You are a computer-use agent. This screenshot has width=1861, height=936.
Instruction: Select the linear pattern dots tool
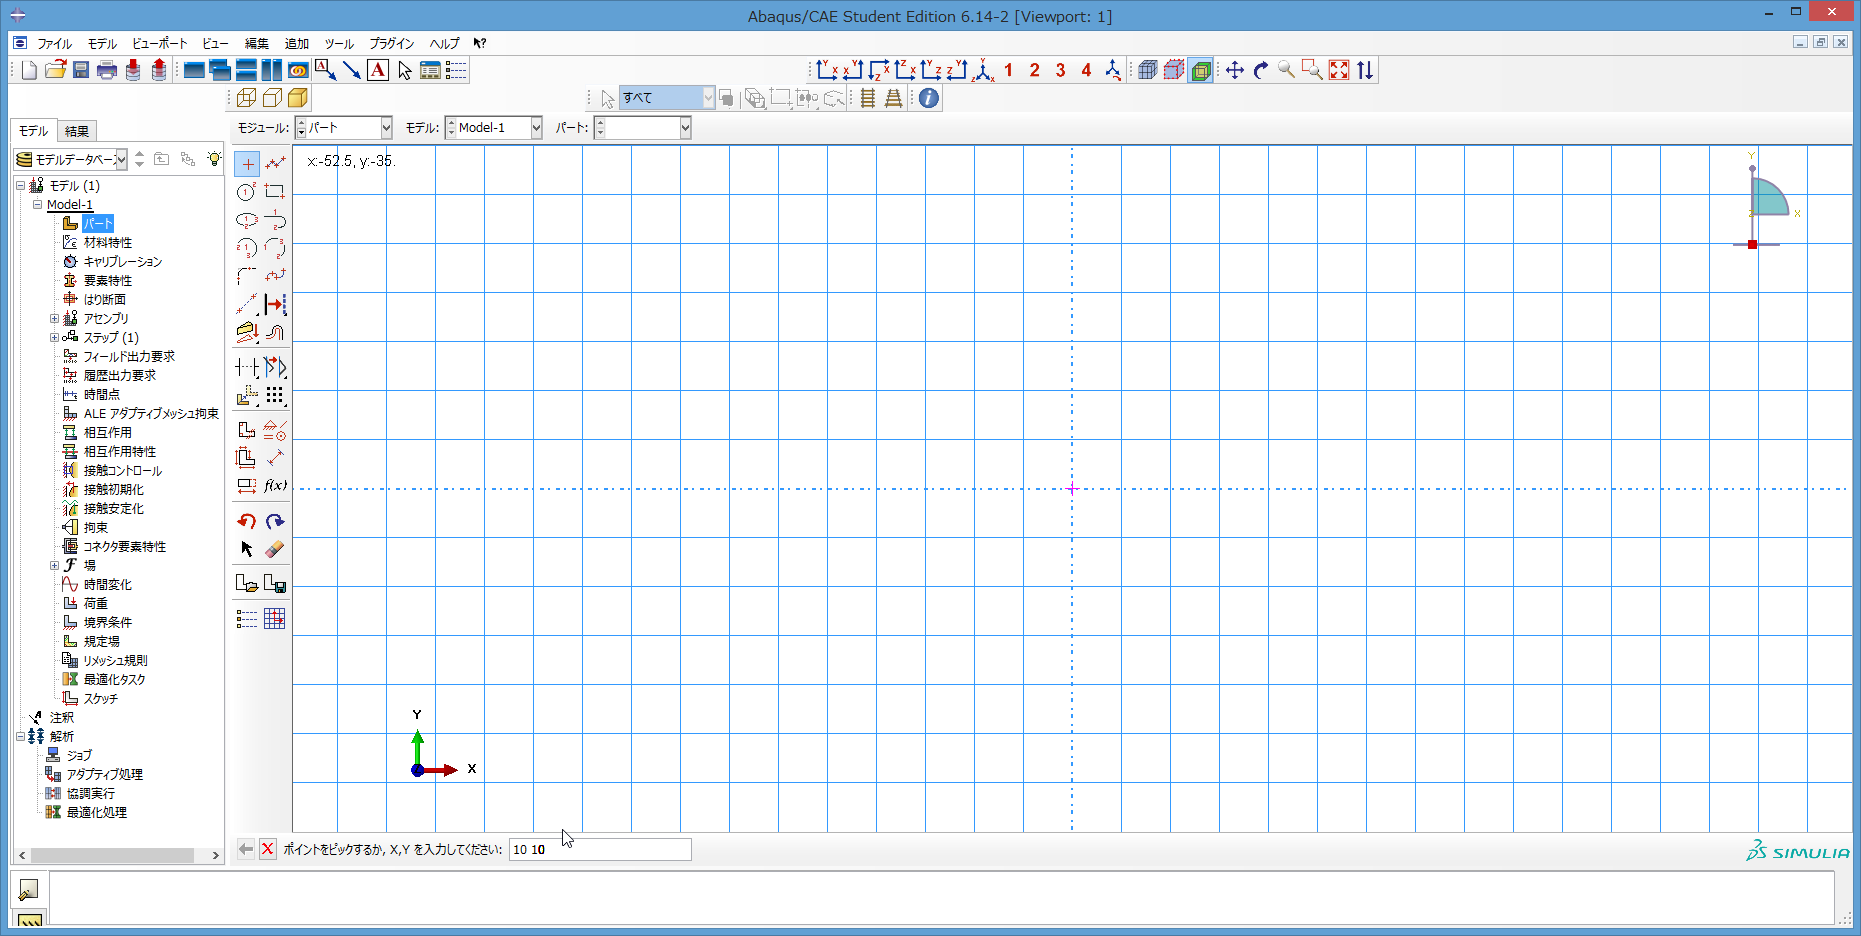pyautogui.click(x=275, y=396)
